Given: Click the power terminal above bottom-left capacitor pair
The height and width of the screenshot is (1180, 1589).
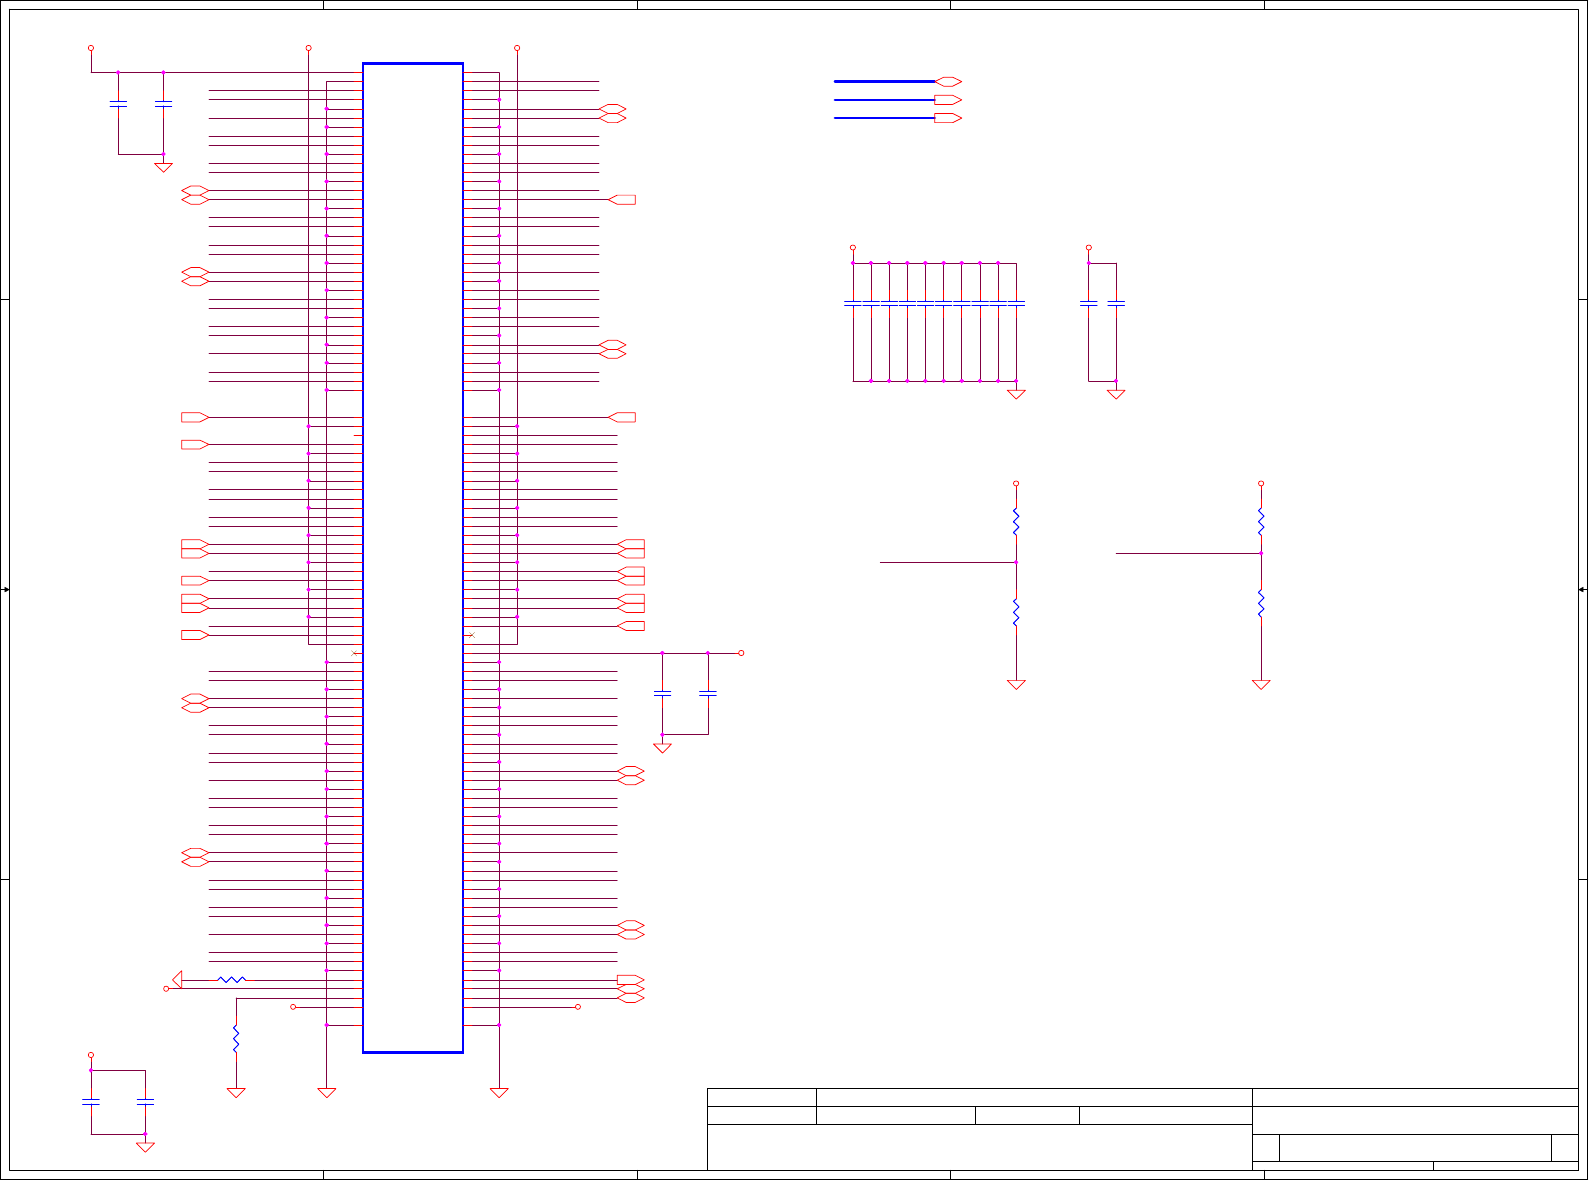Looking at the screenshot, I should click(x=91, y=1055).
